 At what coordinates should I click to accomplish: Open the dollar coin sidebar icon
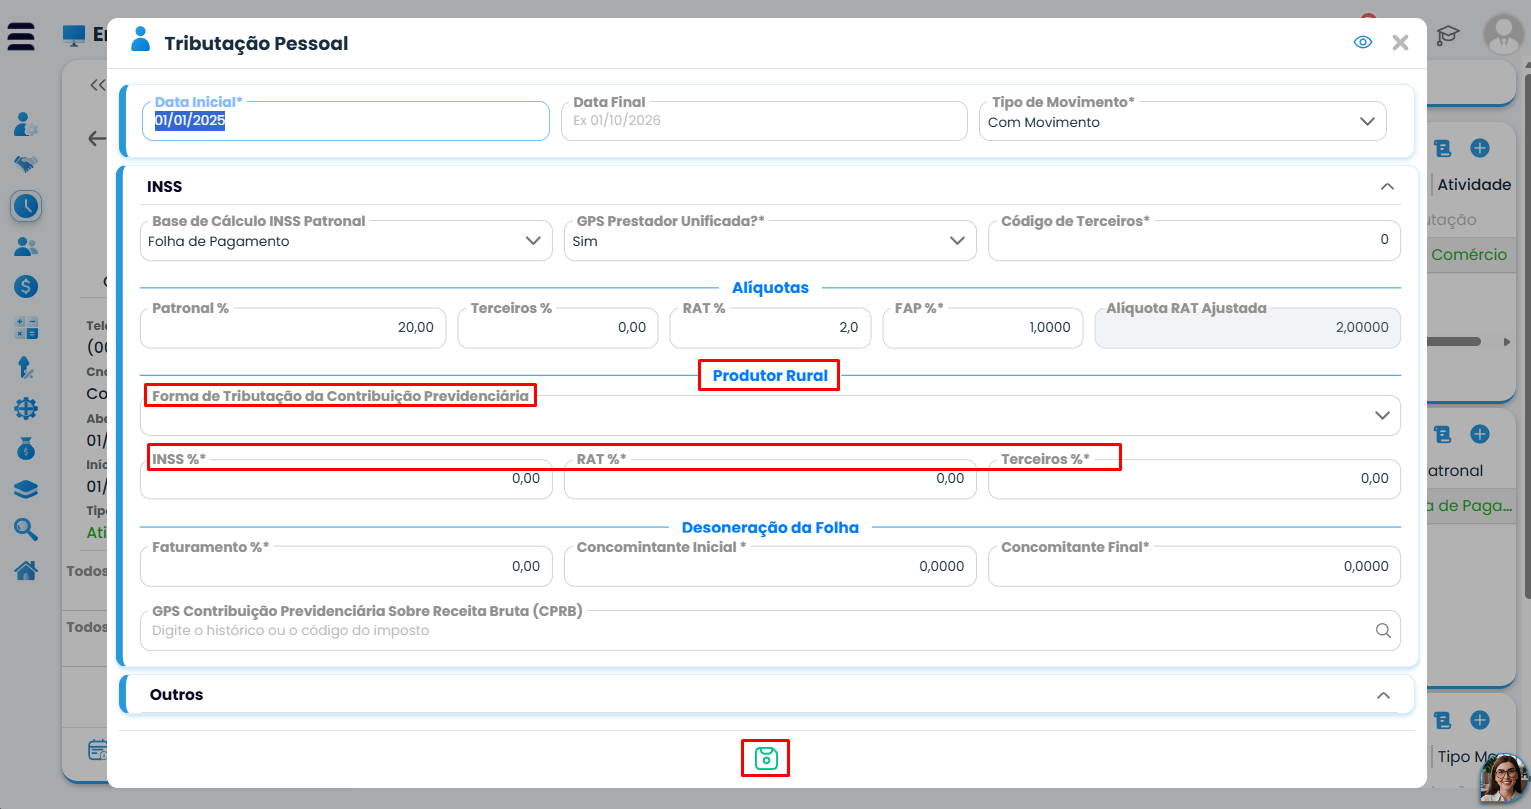[x=26, y=287]
